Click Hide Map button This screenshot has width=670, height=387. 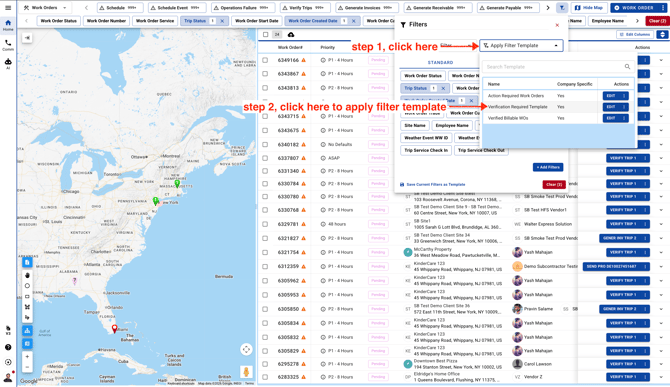(589, 8)
